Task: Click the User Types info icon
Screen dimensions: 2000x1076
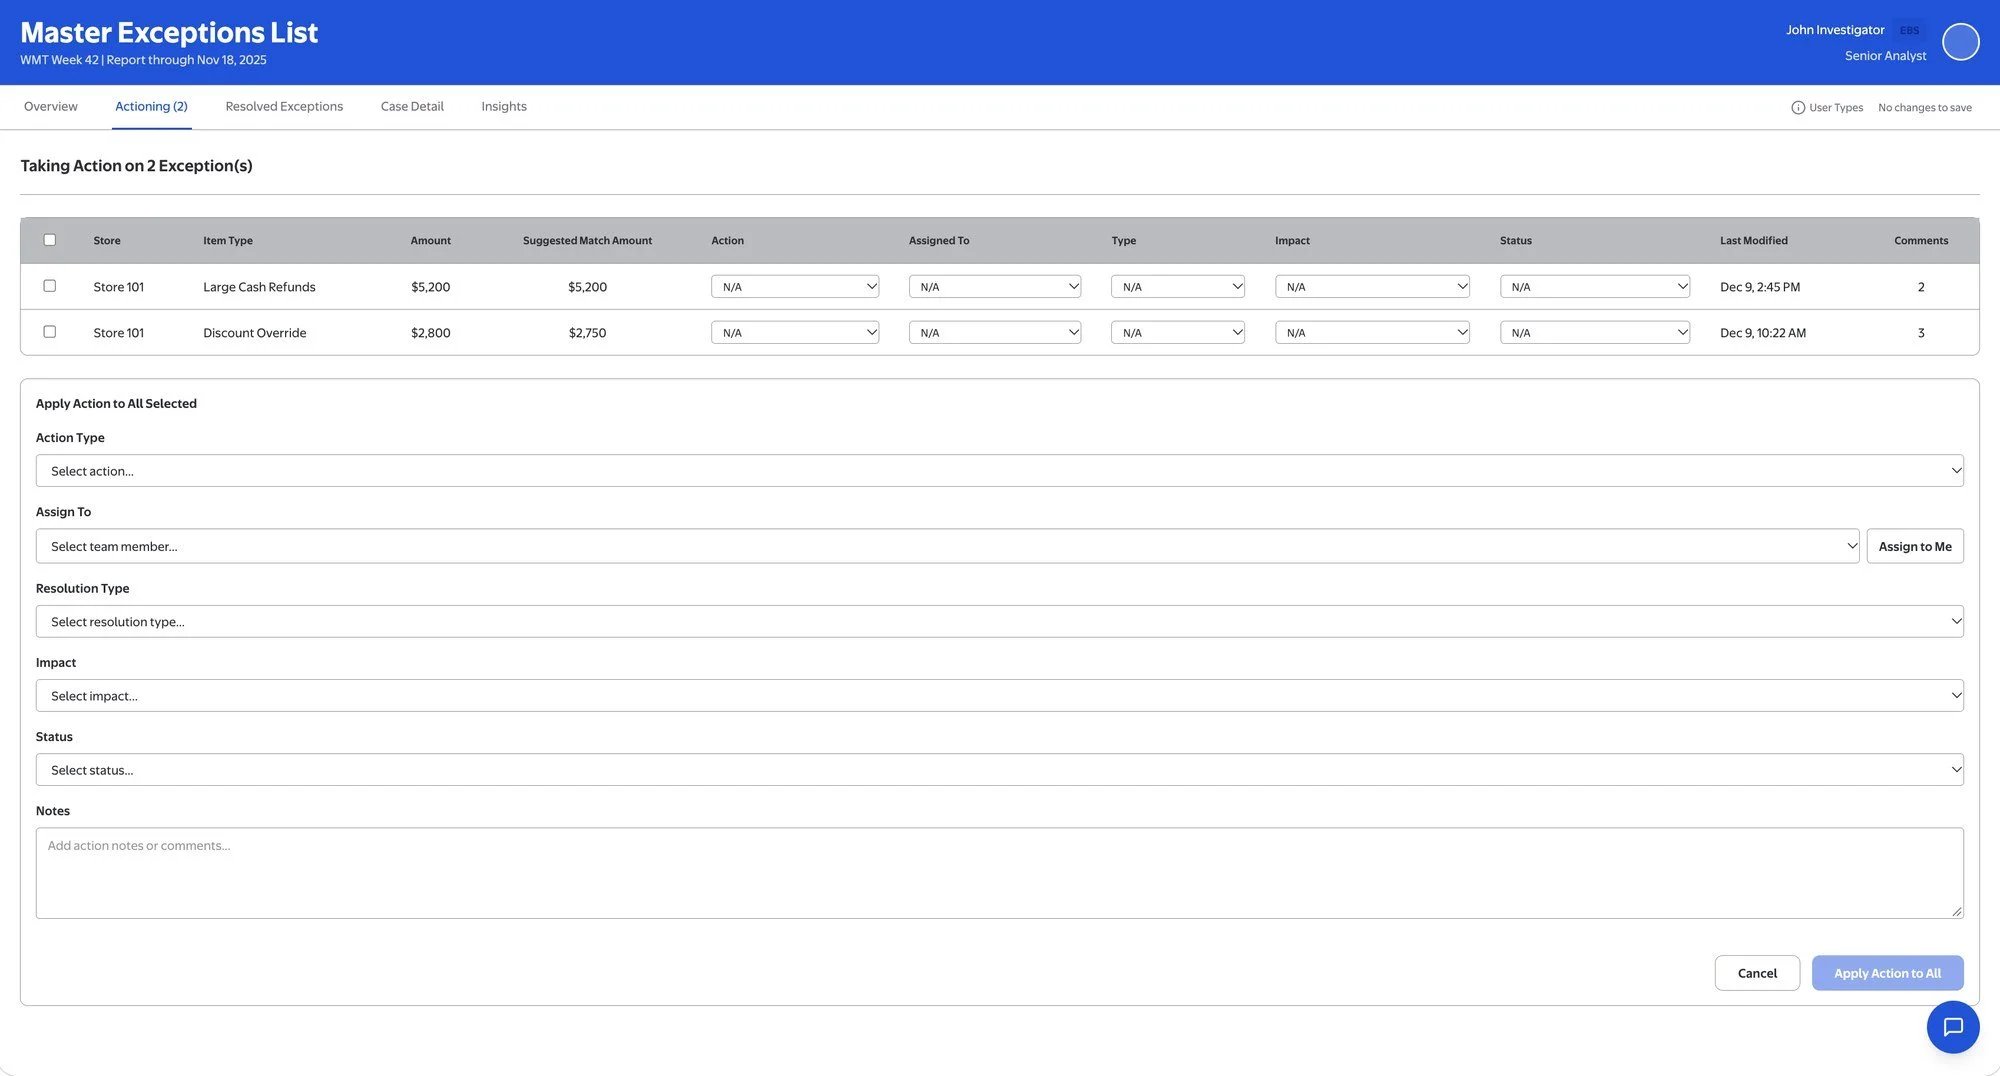Action: point(1797,108)
